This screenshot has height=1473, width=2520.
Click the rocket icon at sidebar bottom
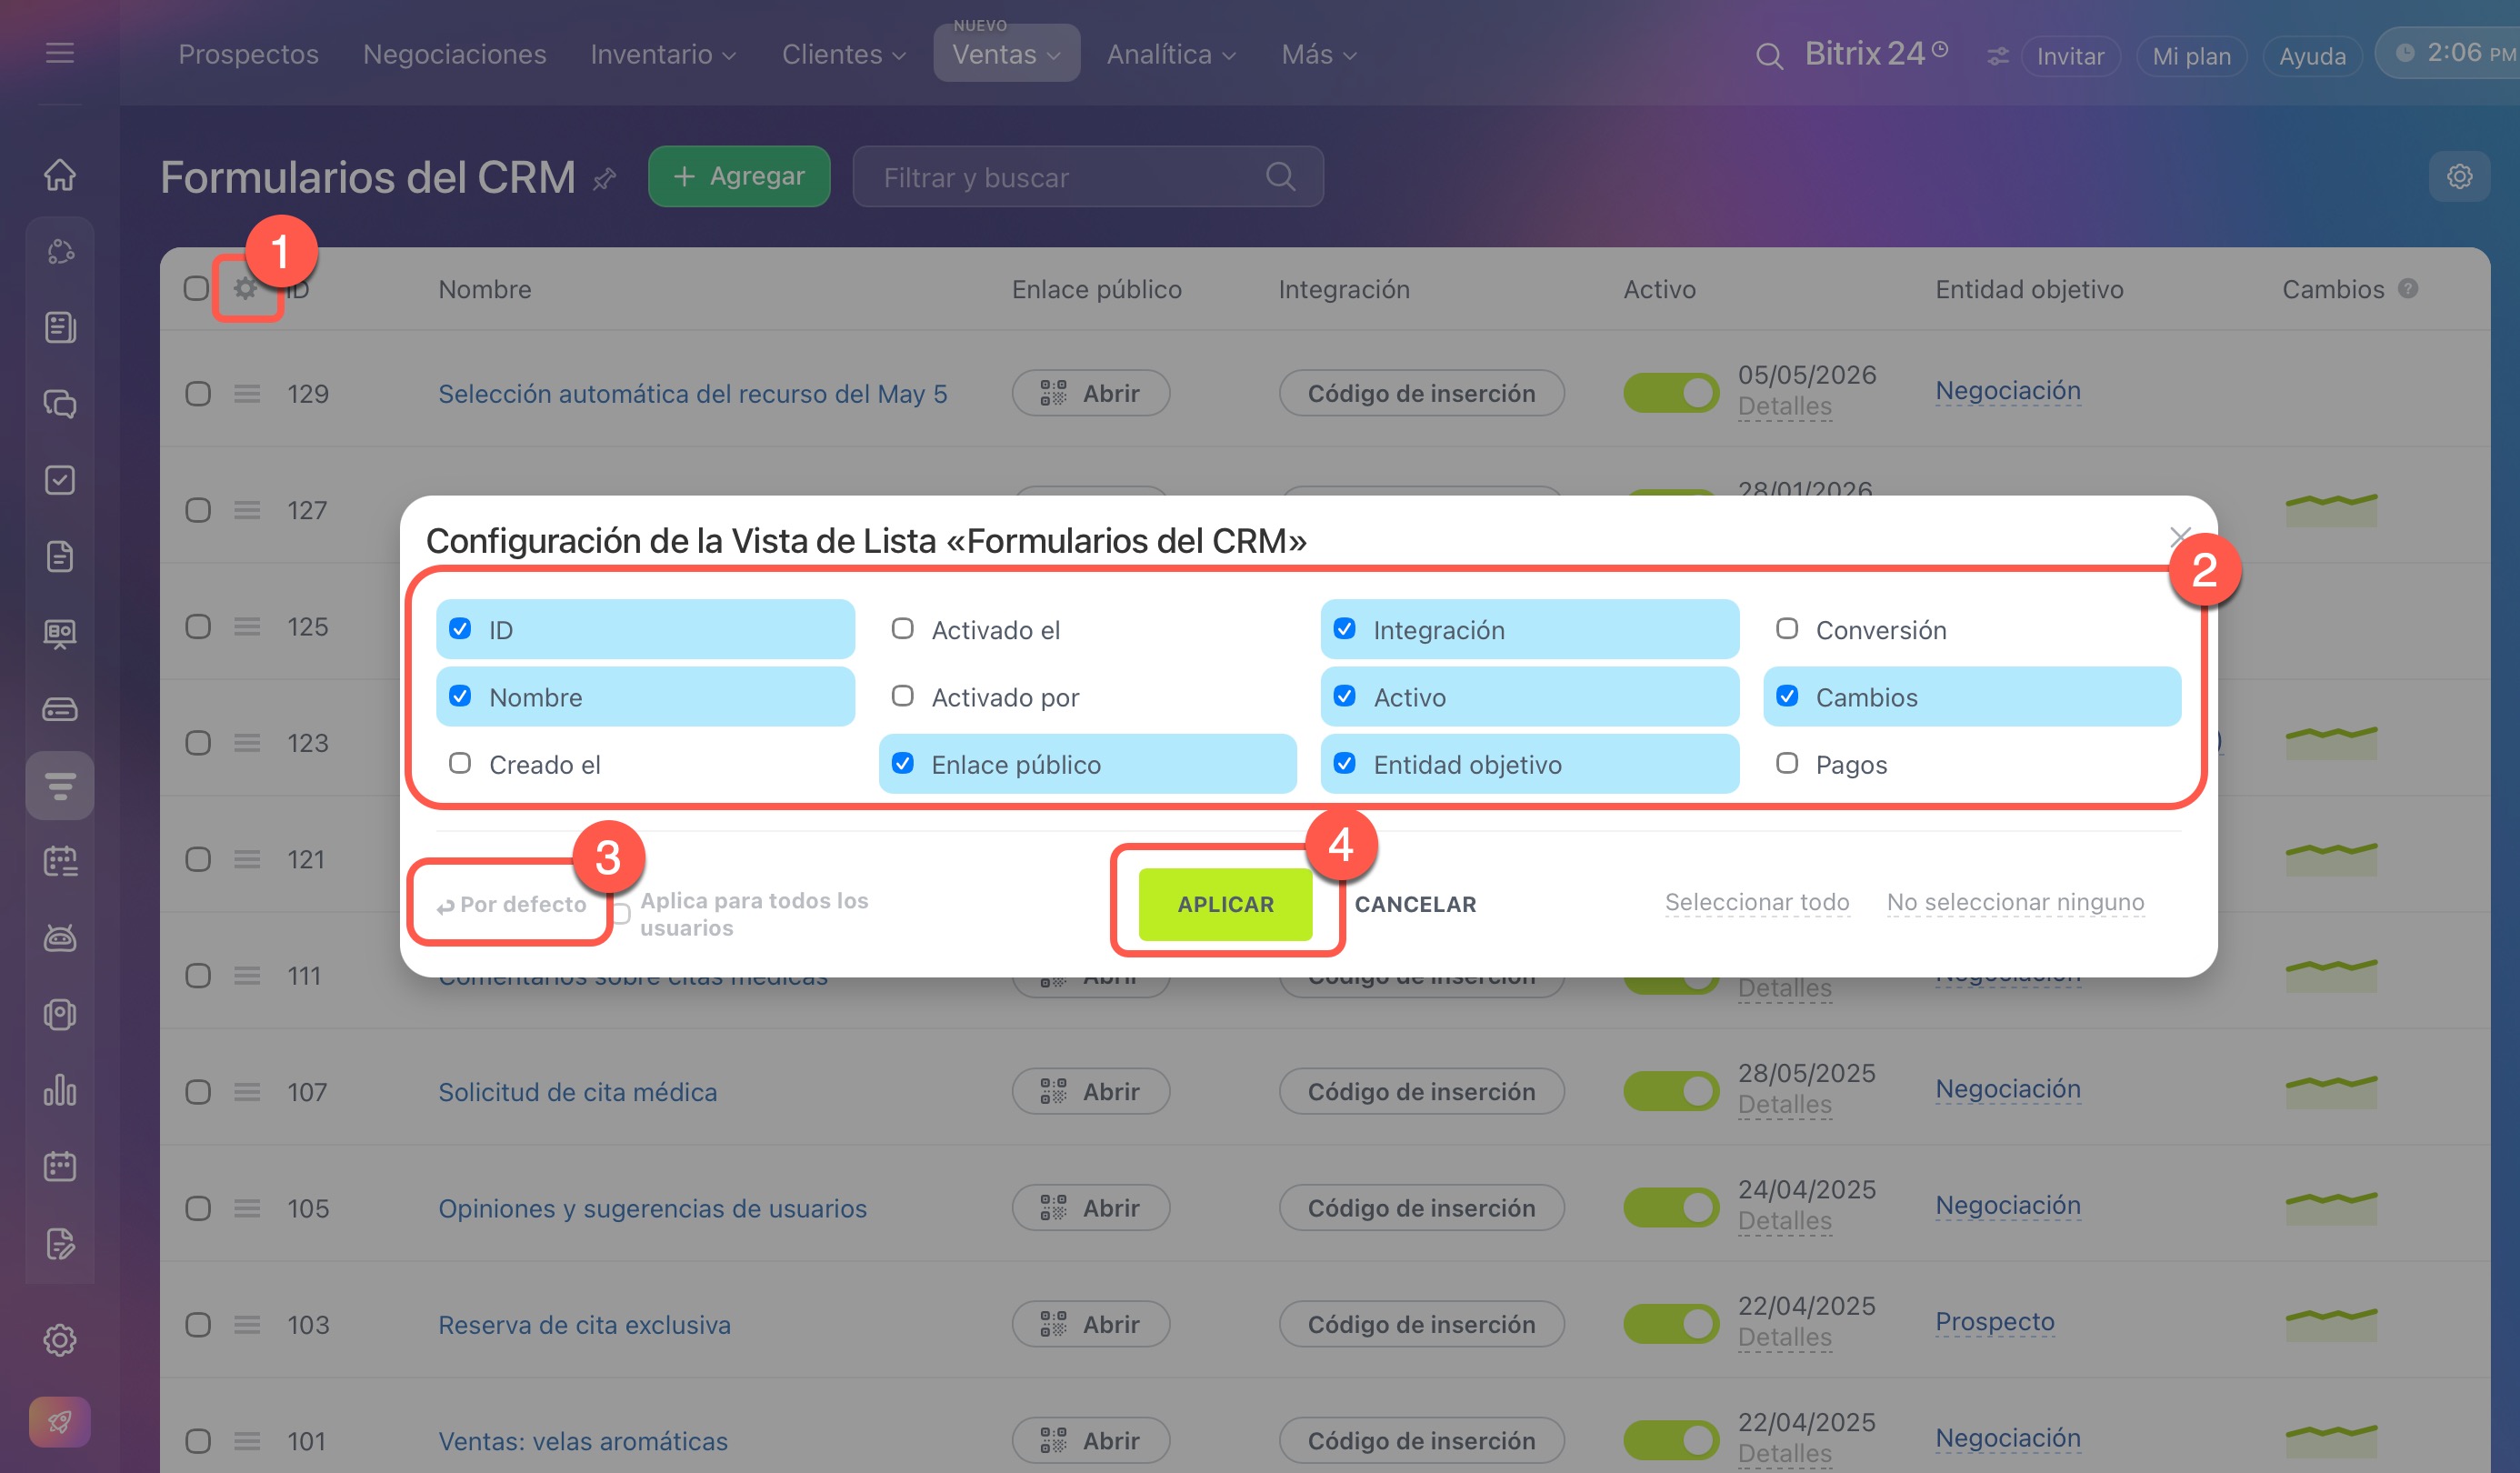point(60,1421)
